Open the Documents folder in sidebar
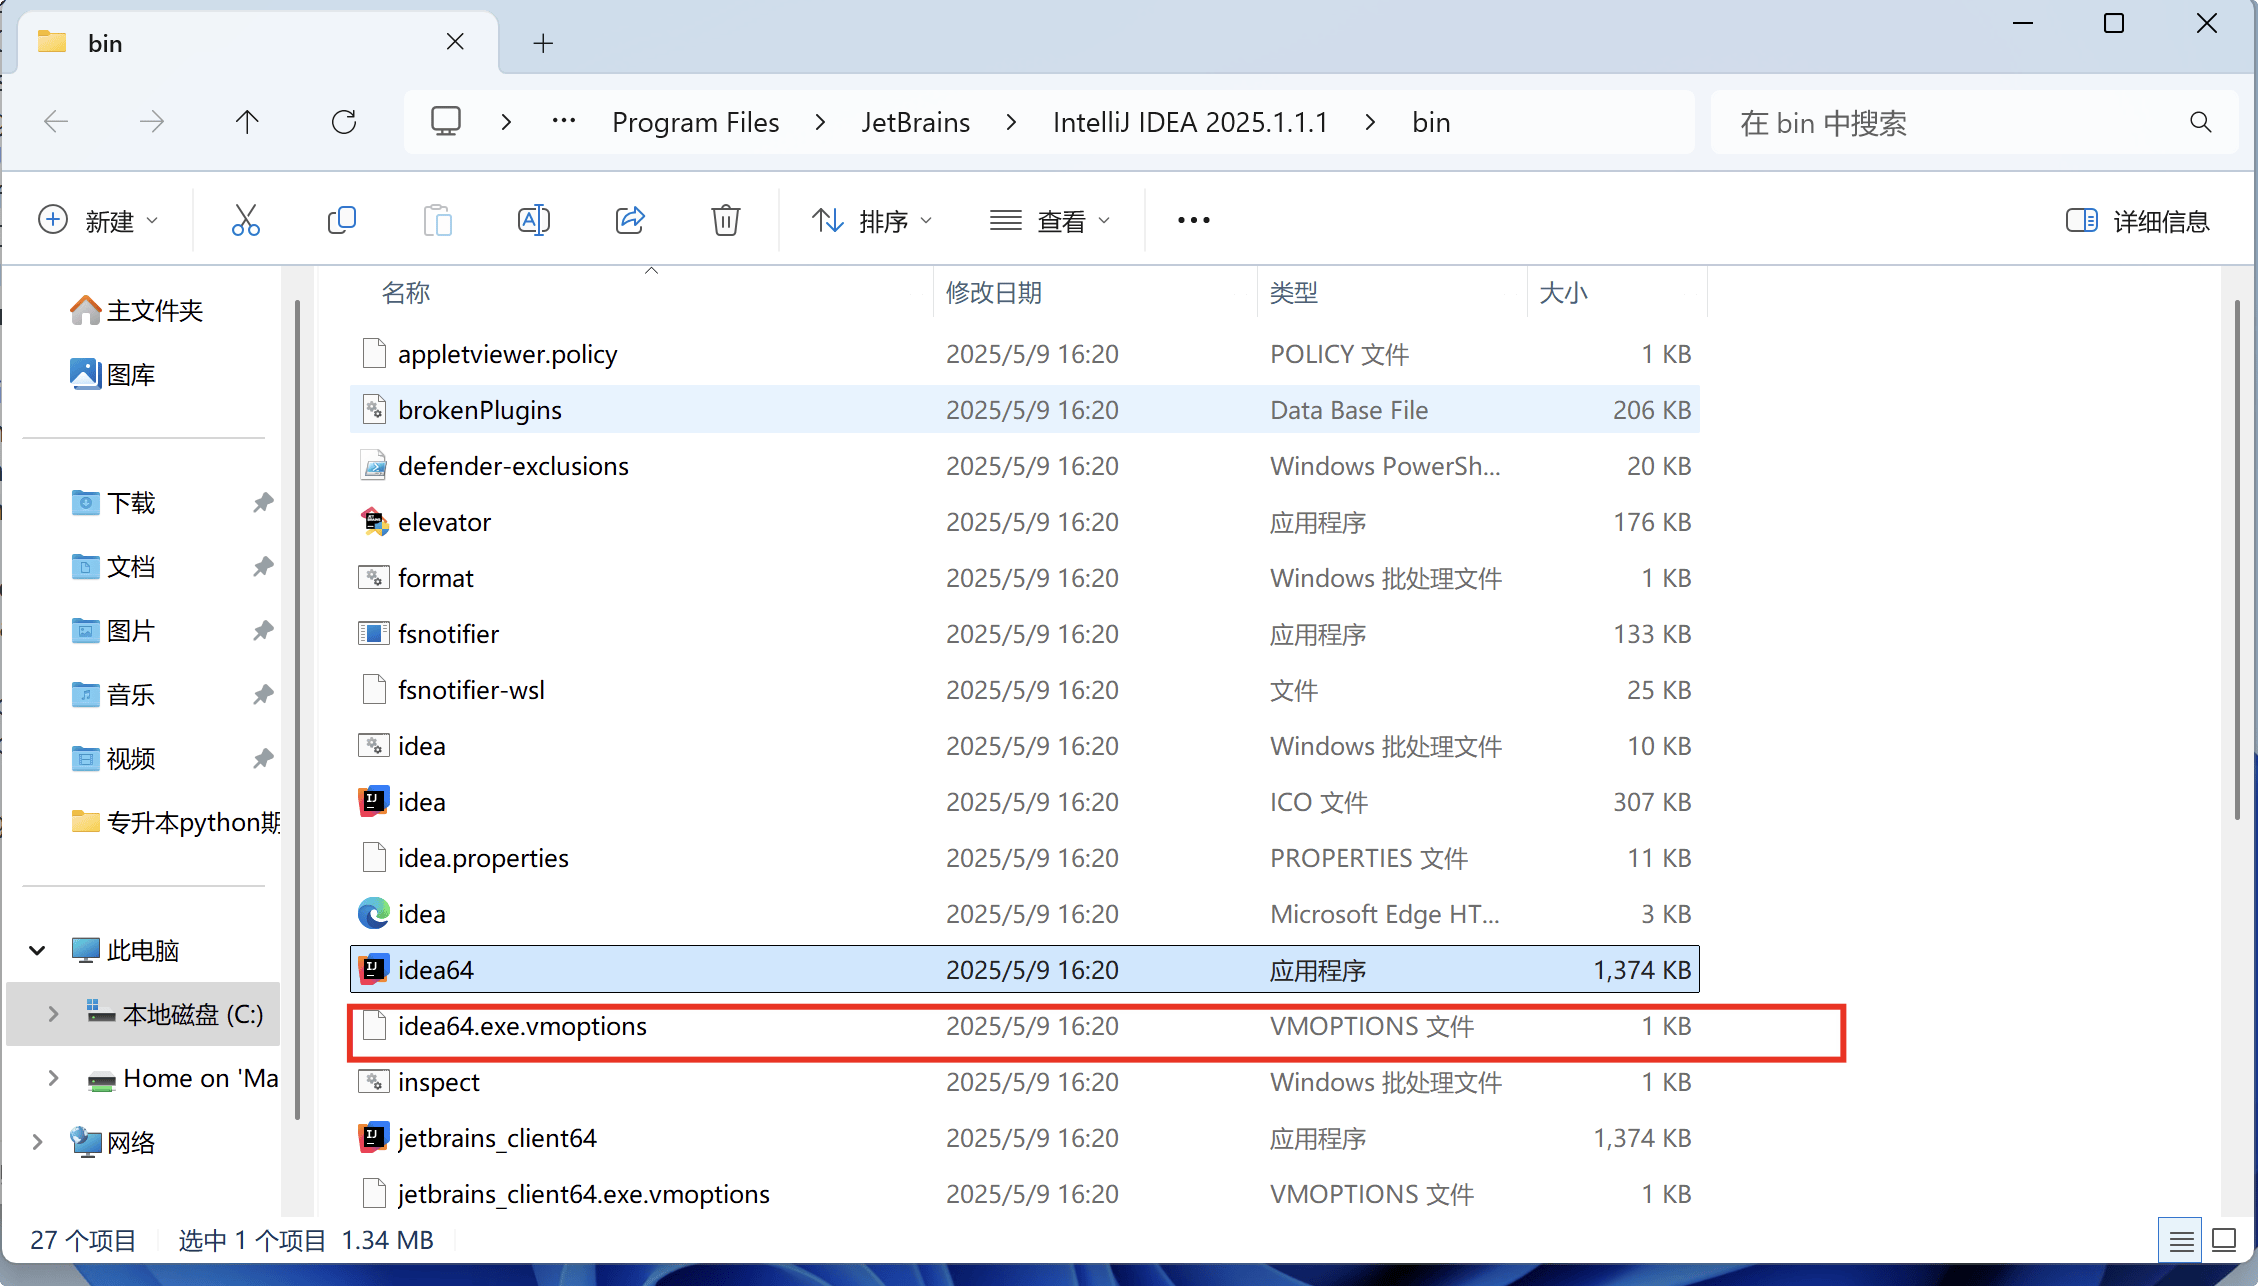The height and width of the screenshot is (1286, 2258). 113,567
